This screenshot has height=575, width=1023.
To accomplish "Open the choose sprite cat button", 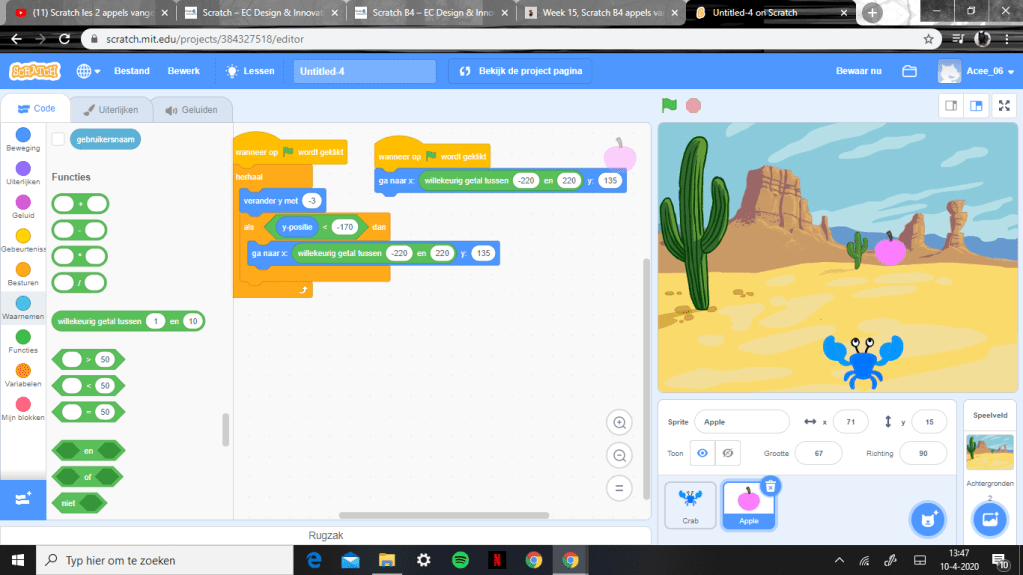I will pyautogui.click(x=928, y=520).
